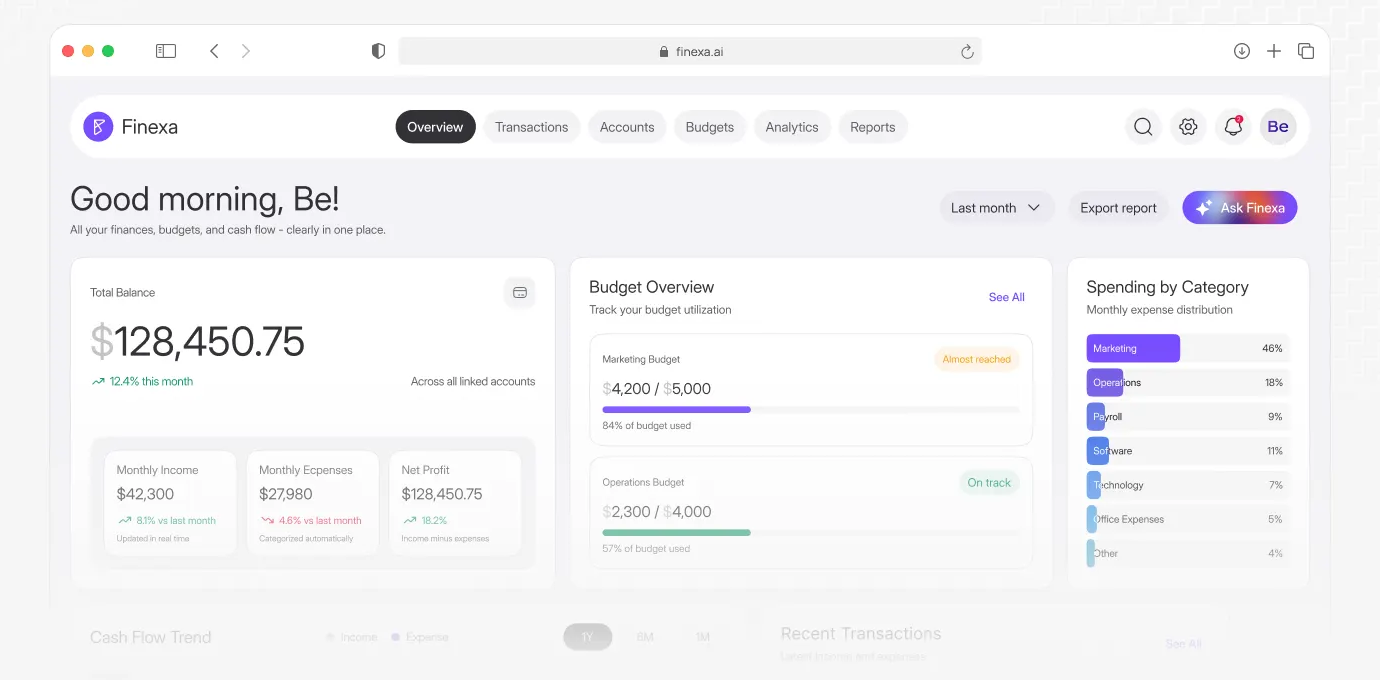Switch to Reports tab

tap(873, 127)
